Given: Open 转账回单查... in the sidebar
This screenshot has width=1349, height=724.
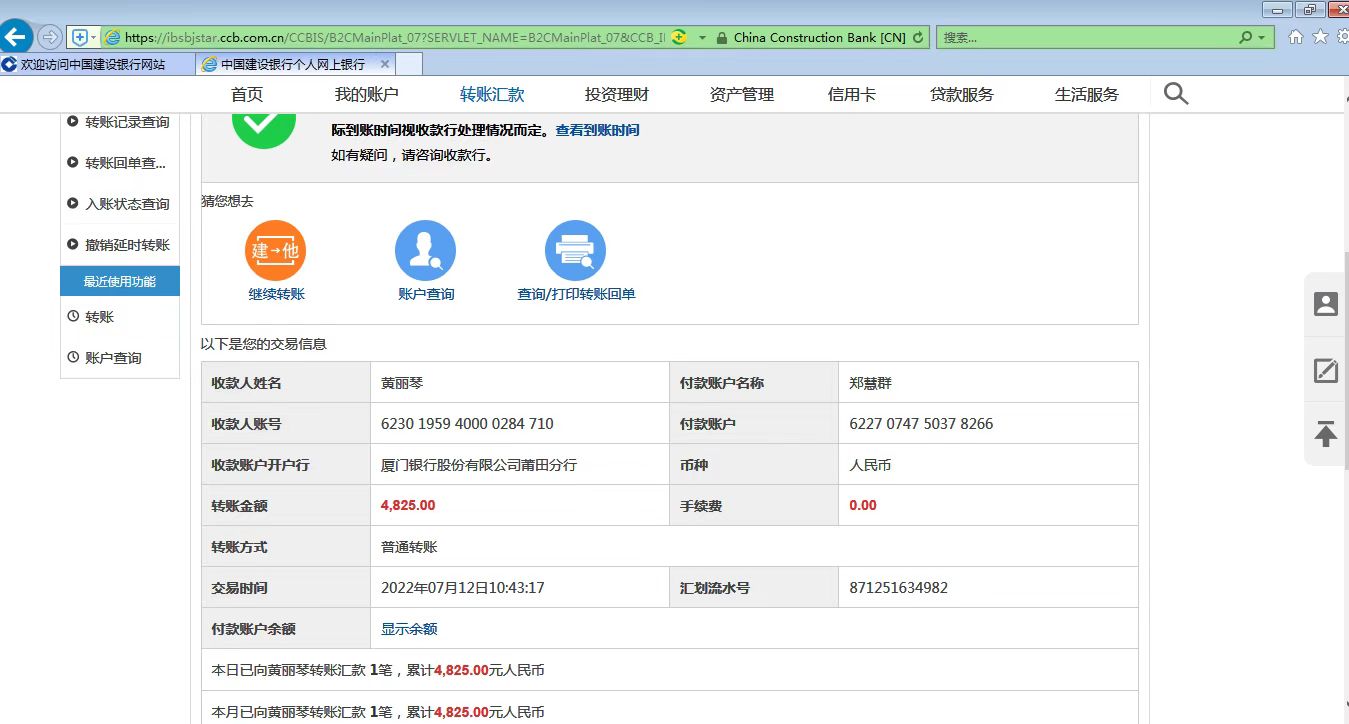Looking at the screenshot, I should (125, 163).
